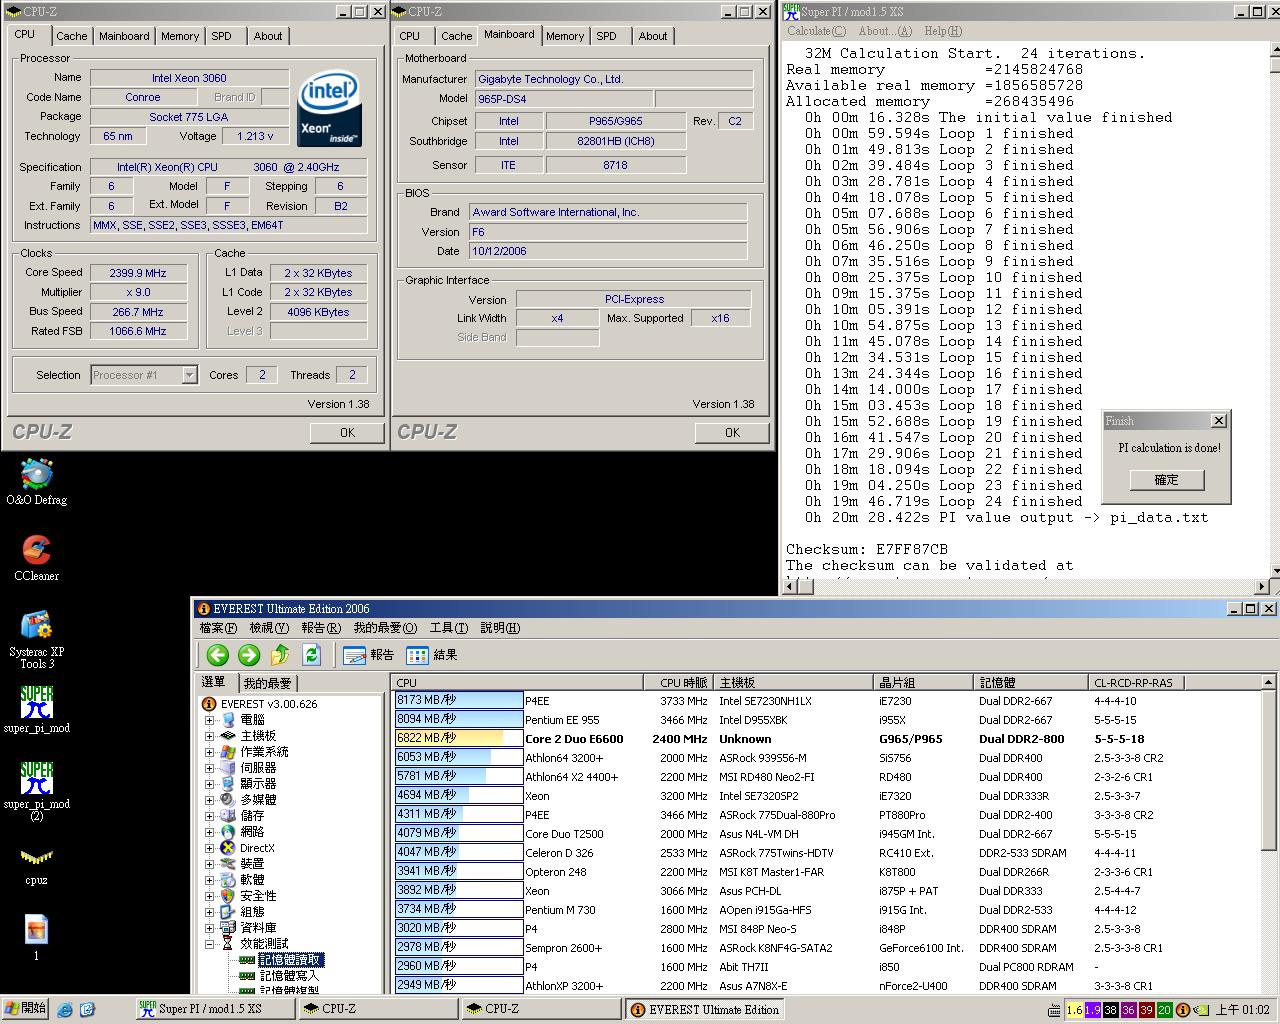
Task: Switch to Memory tab in left CPU-Z window
Action: click(180, 36)
